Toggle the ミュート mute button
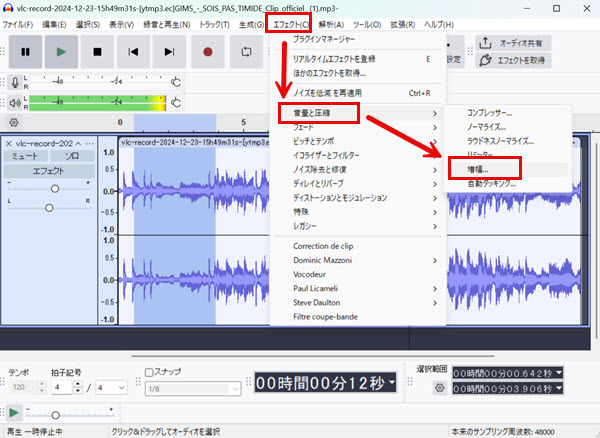 [x=25, y=156]
